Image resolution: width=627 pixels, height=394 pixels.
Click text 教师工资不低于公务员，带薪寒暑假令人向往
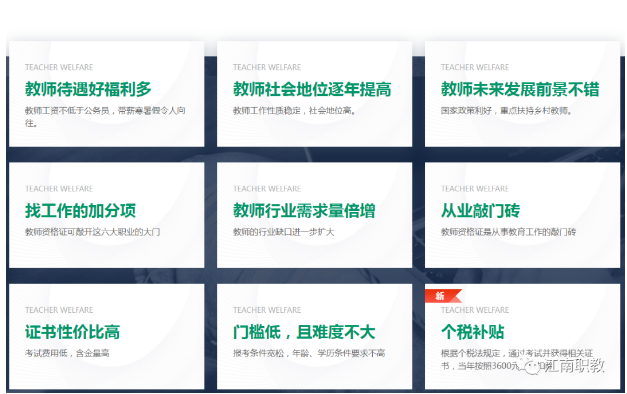(105, 117)
